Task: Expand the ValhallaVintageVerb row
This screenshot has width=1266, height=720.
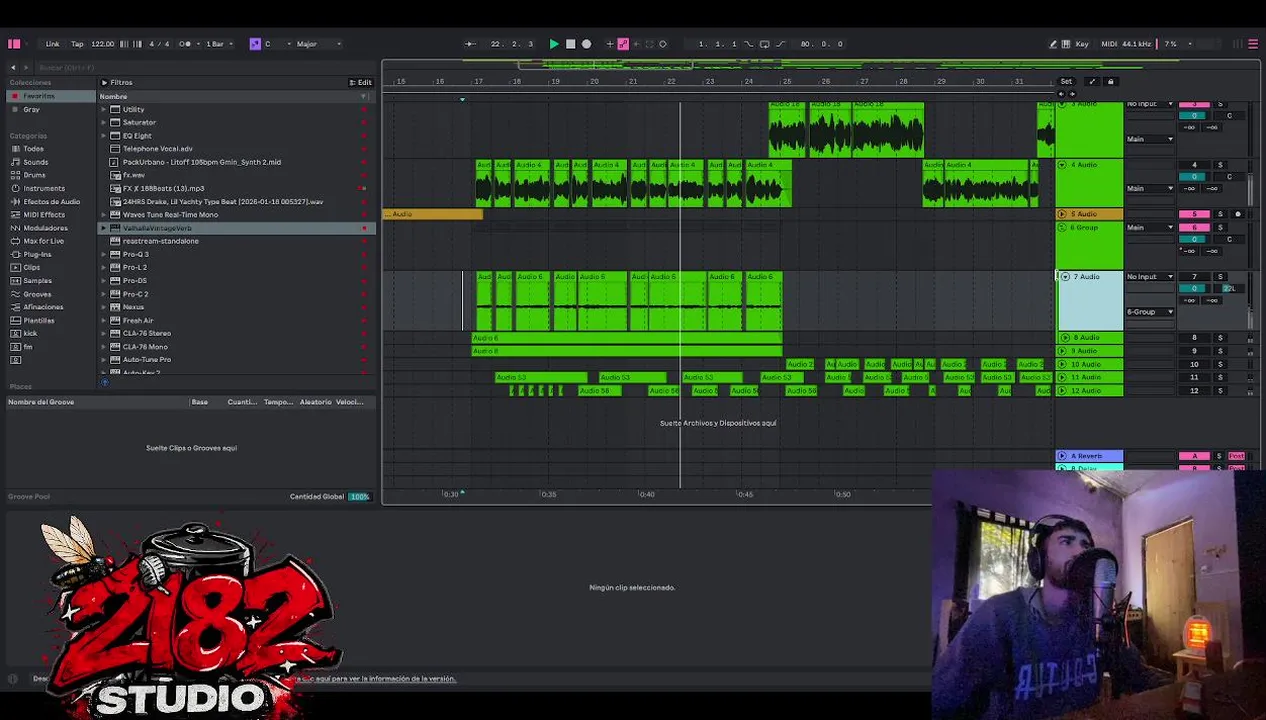Action: [103, 228]
